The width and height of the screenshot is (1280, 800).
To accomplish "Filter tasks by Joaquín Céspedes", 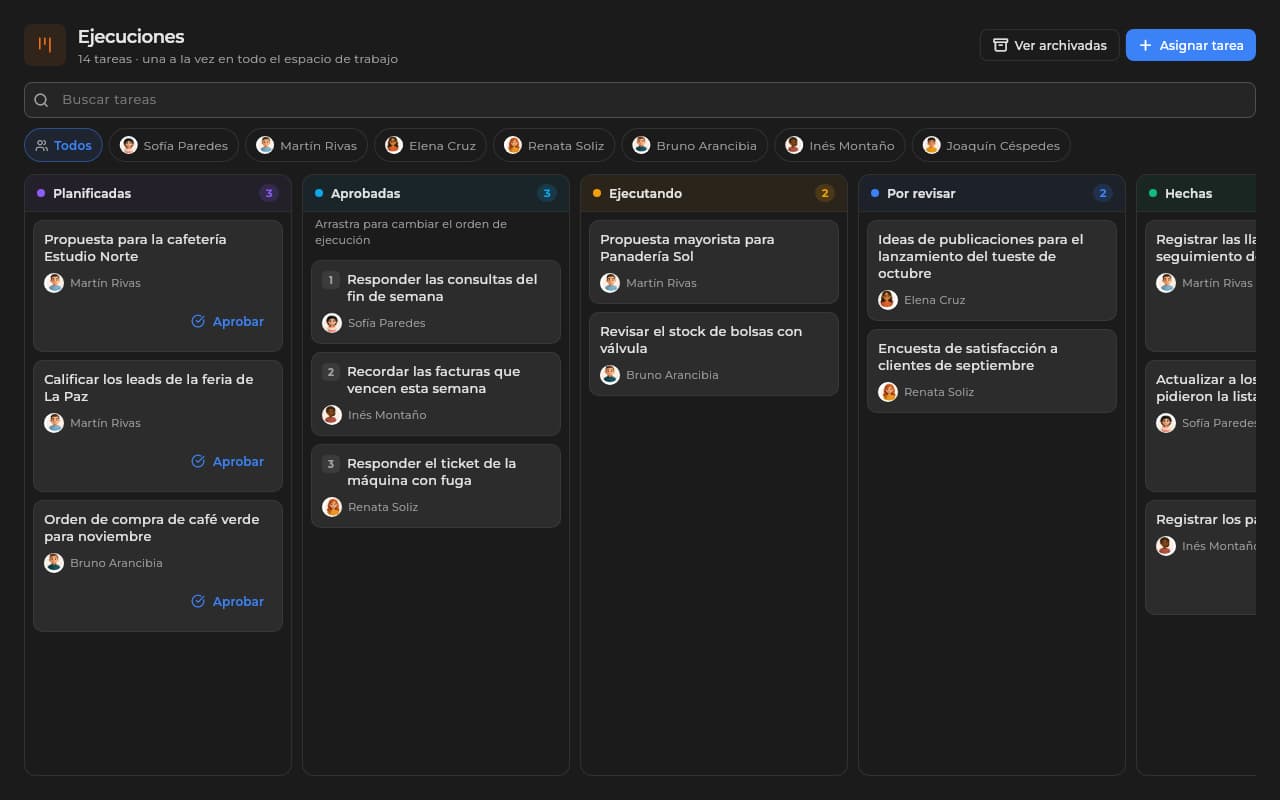I will coord(991,145).
